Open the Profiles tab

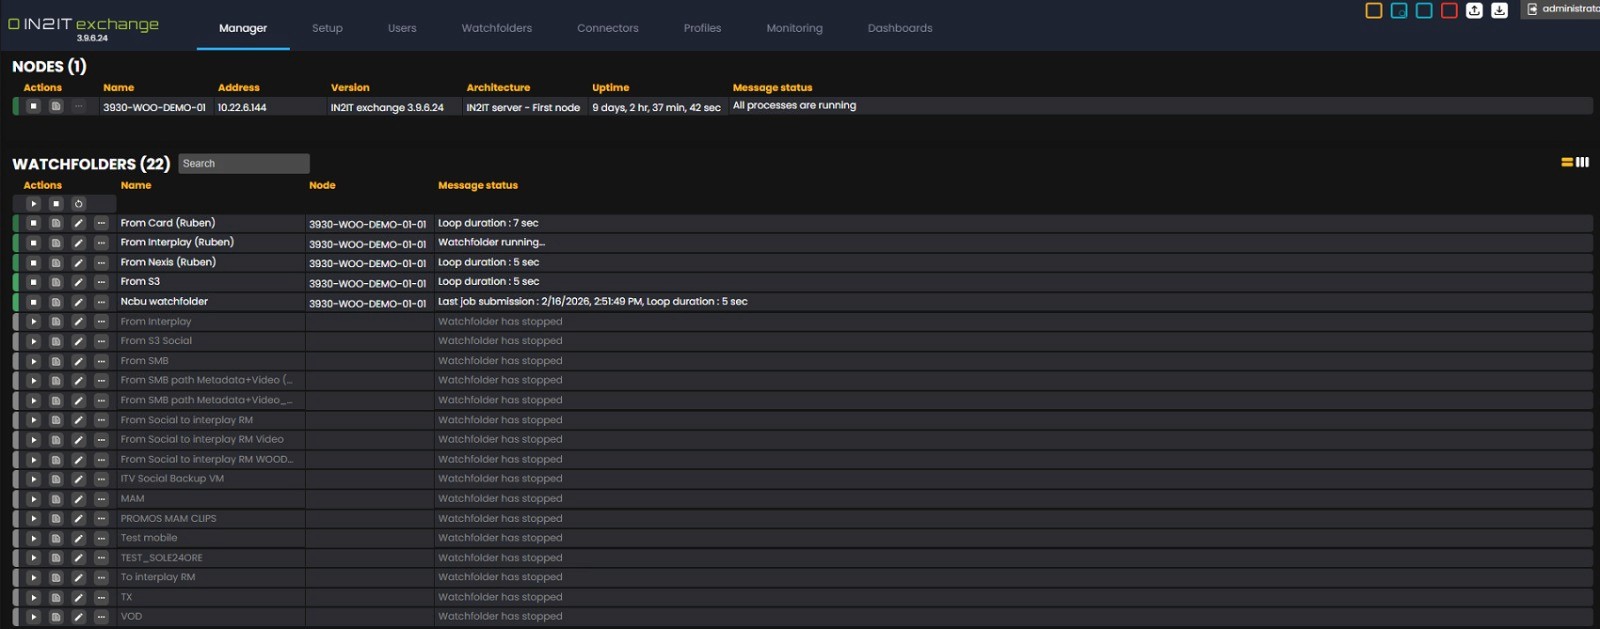(x=702, y=28)
